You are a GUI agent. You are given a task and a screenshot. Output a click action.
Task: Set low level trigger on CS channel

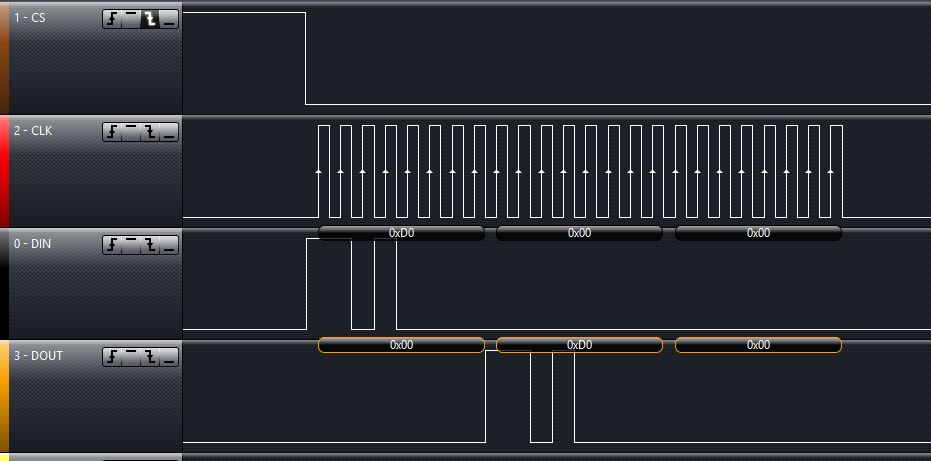coord(169,20)
